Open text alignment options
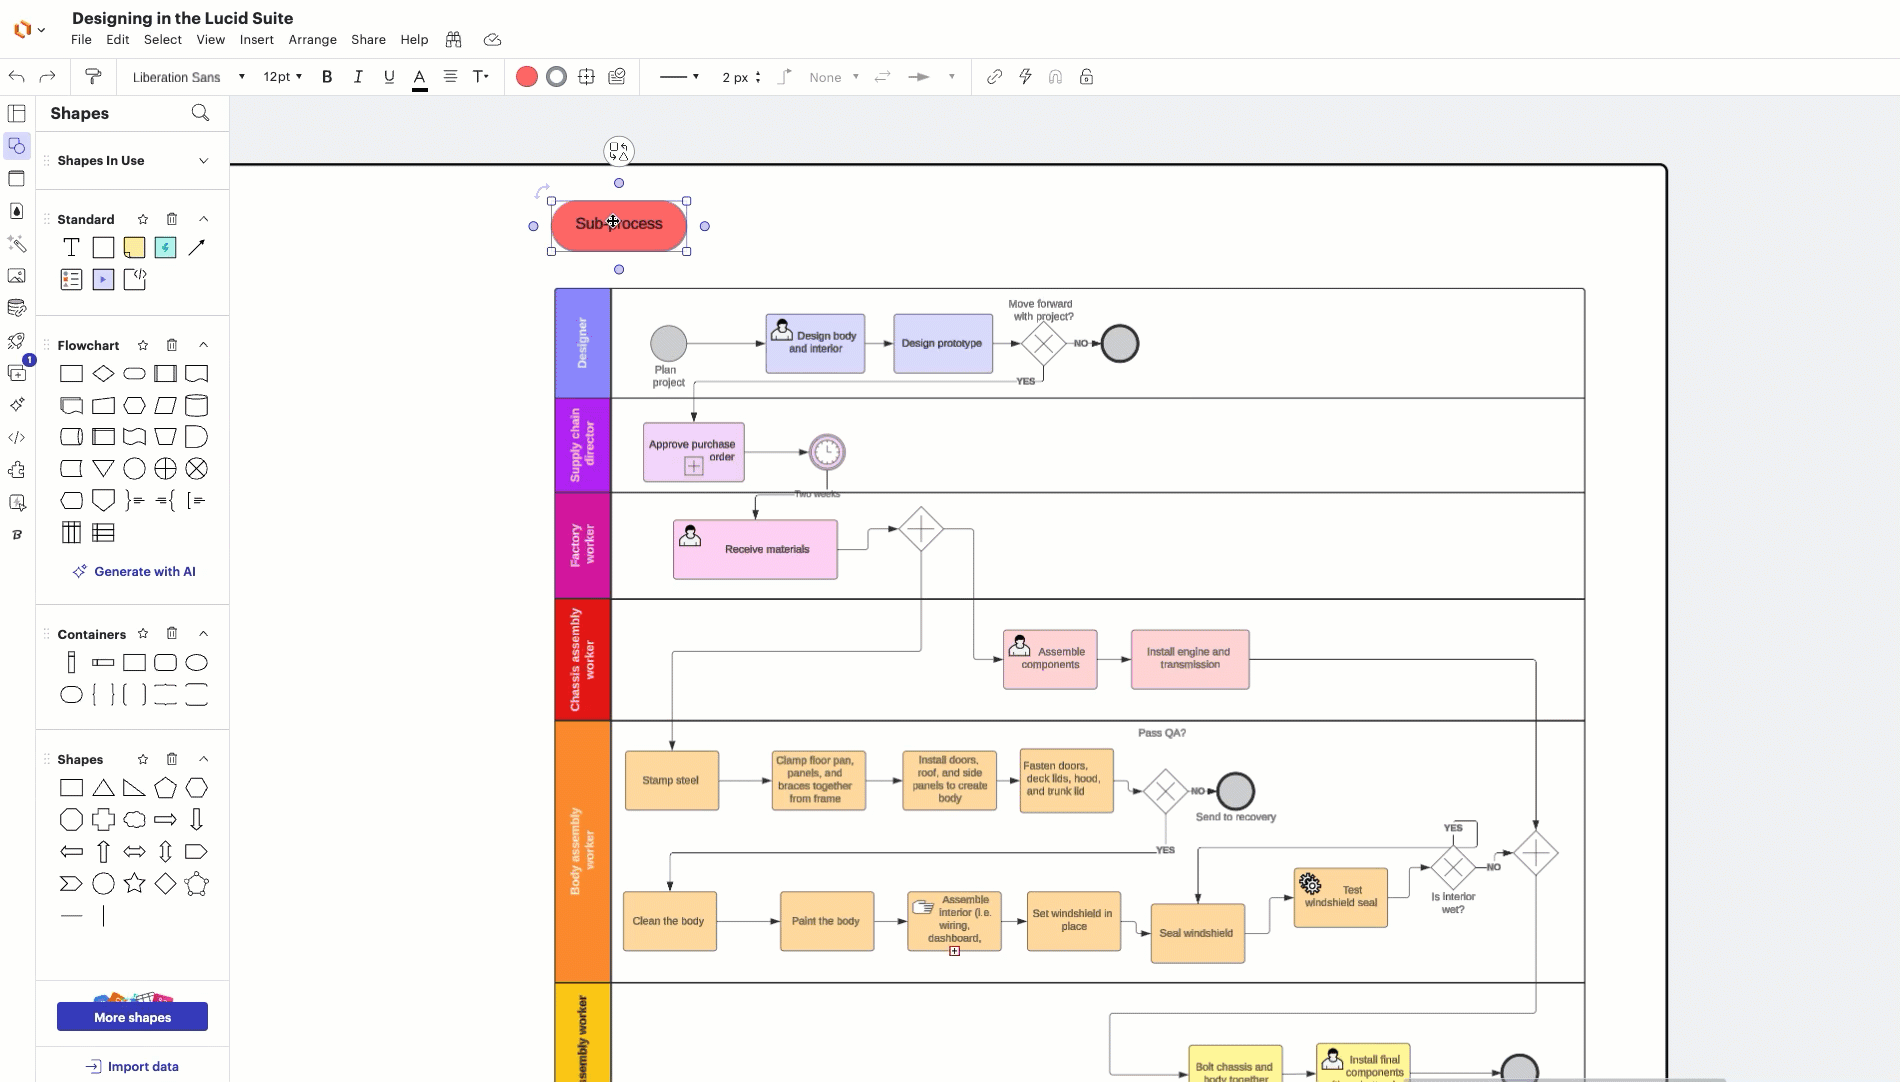Viewport: 1900px width, 1082px height. 451,77
